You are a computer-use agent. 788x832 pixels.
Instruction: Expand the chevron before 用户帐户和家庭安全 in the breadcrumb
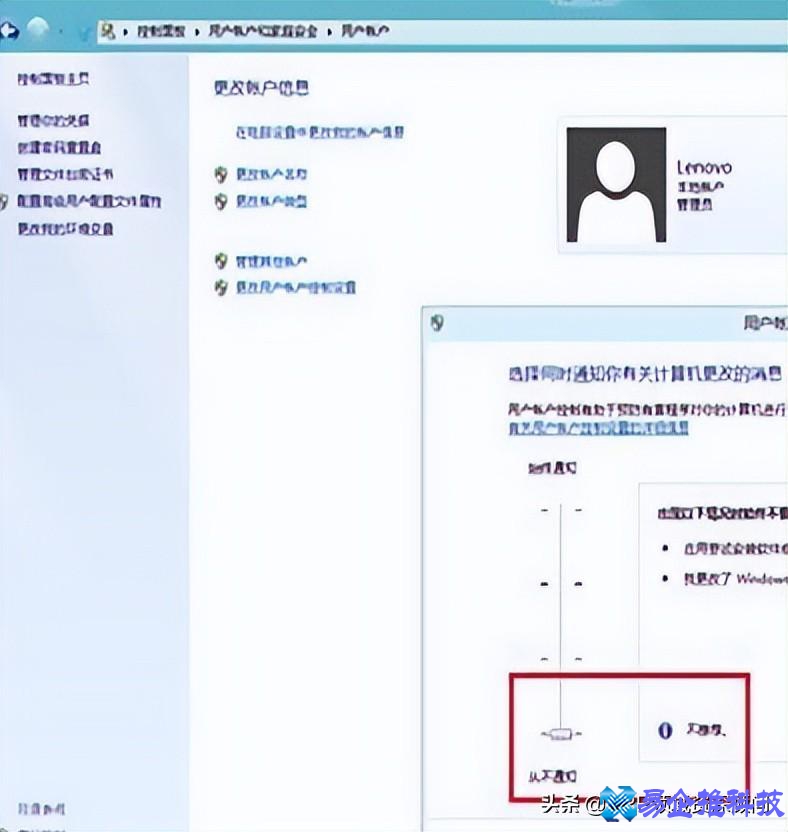coord(197,32)
